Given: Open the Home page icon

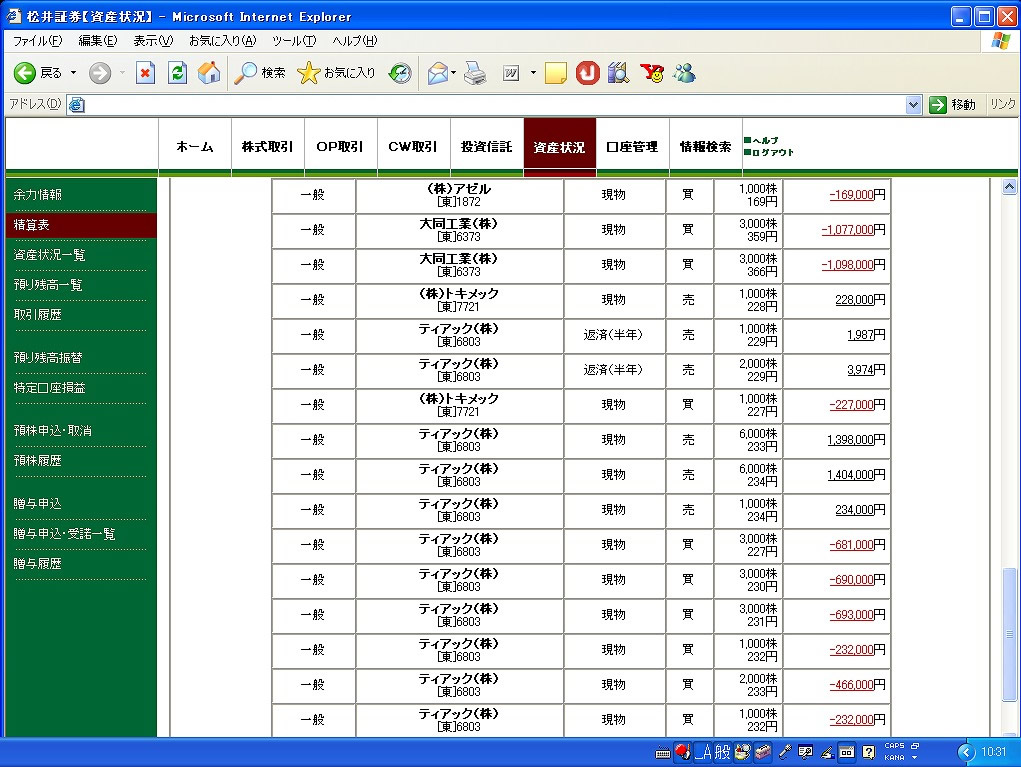Looking at the screenshot, I should point(209,73).
